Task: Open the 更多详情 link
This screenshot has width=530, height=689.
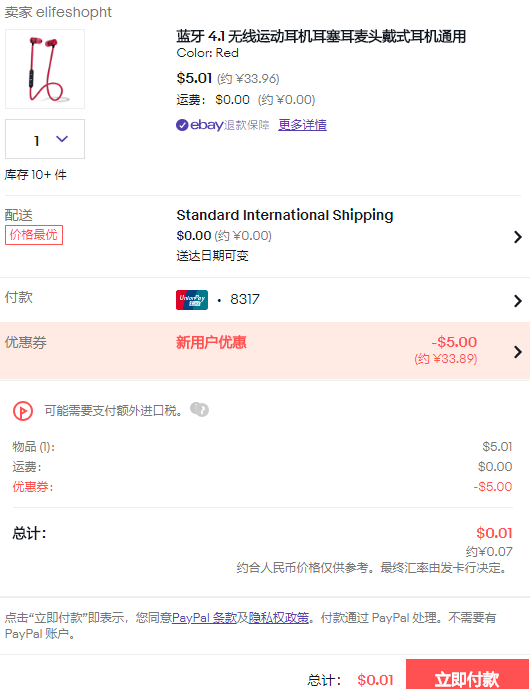Action: point(302,125)
